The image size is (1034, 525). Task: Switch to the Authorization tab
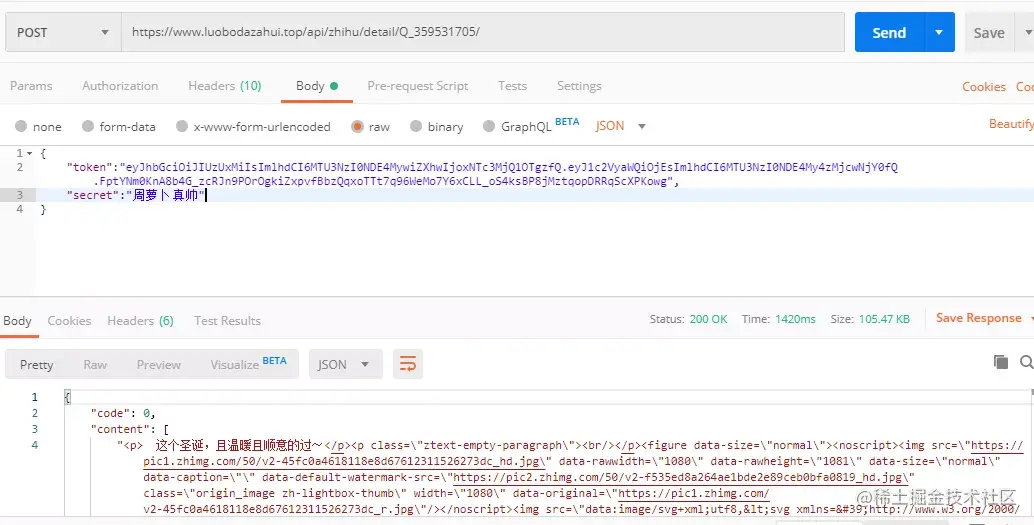pyautogui.click(x=120, y=86)
